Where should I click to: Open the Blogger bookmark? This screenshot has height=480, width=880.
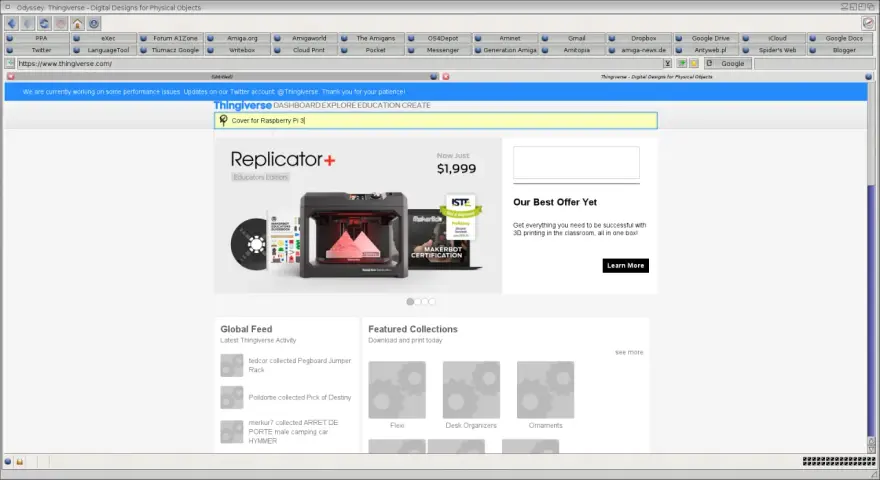coord(840,50)
